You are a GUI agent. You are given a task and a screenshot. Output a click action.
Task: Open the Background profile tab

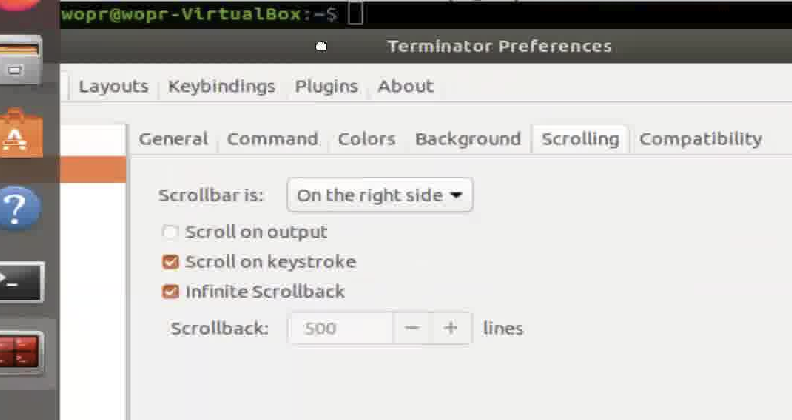pos(468,139)
